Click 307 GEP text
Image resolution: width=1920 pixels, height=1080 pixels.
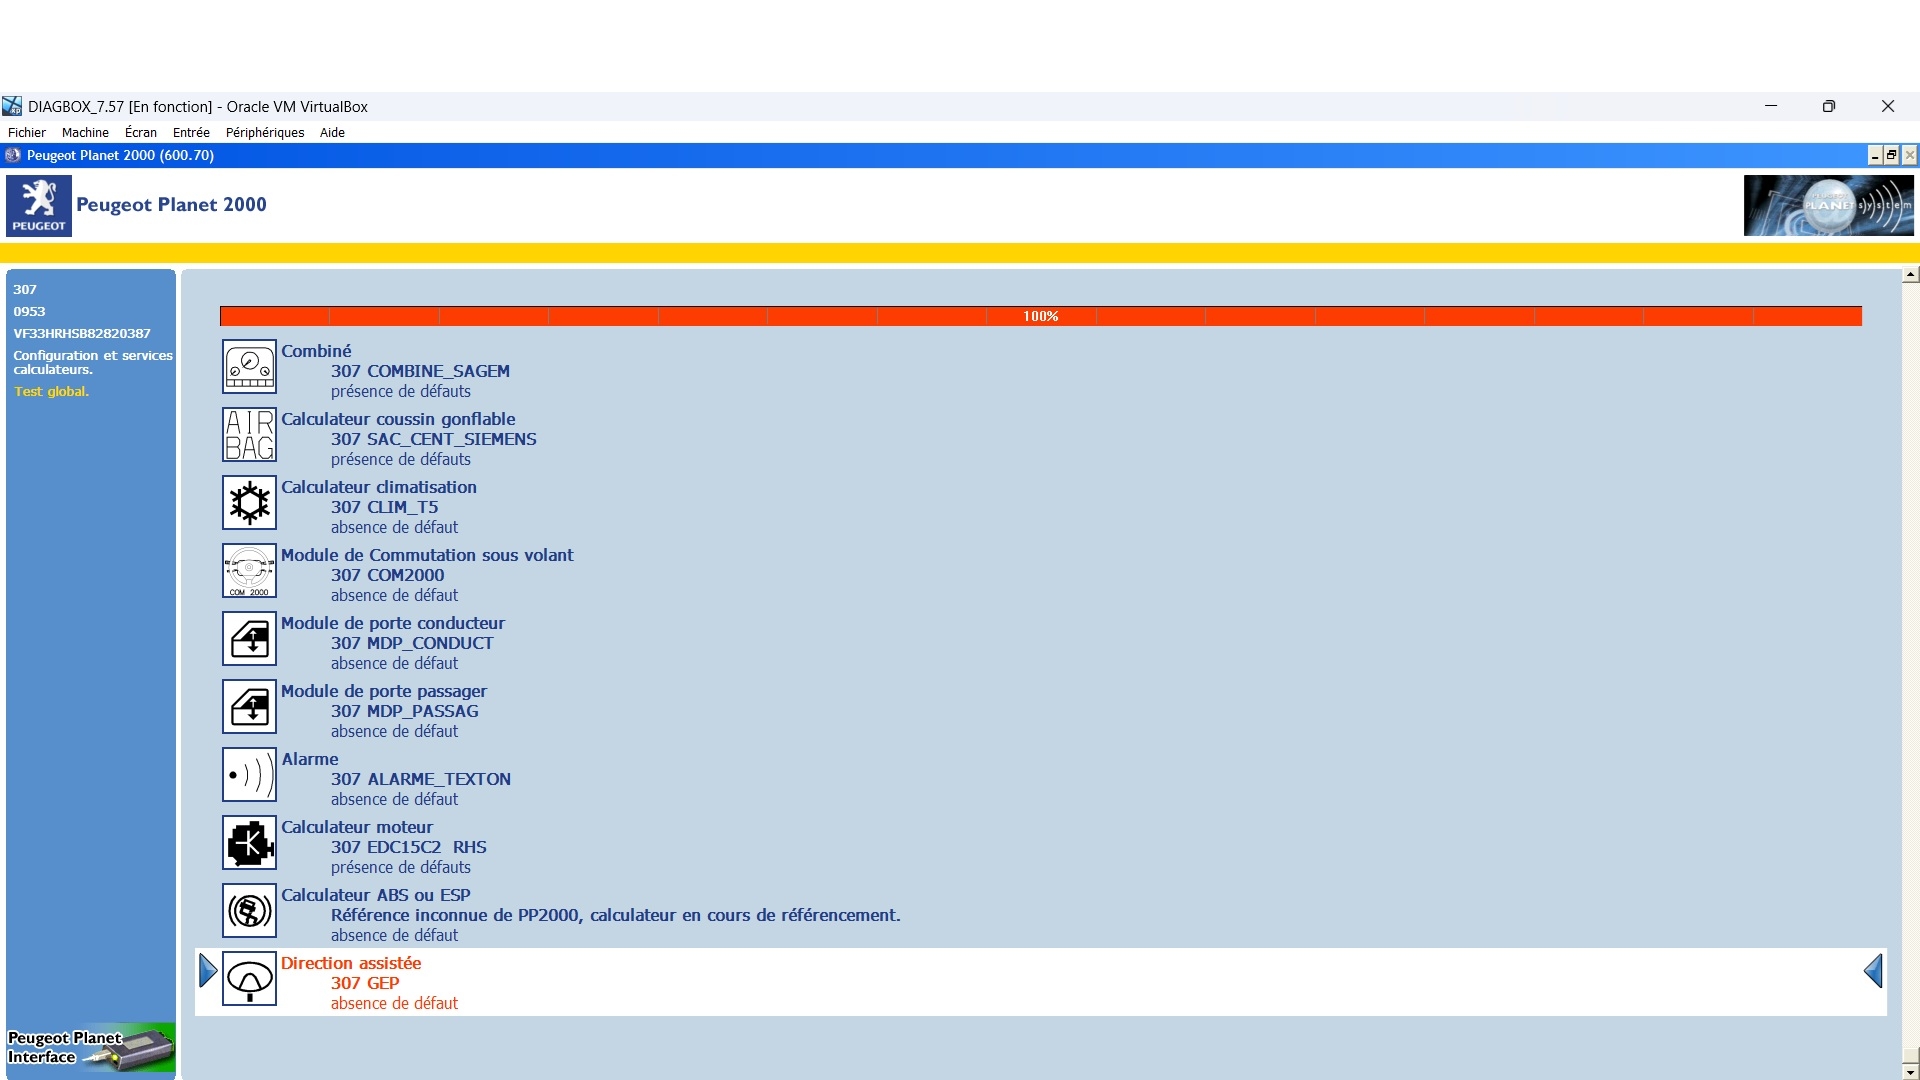point(365,983)
